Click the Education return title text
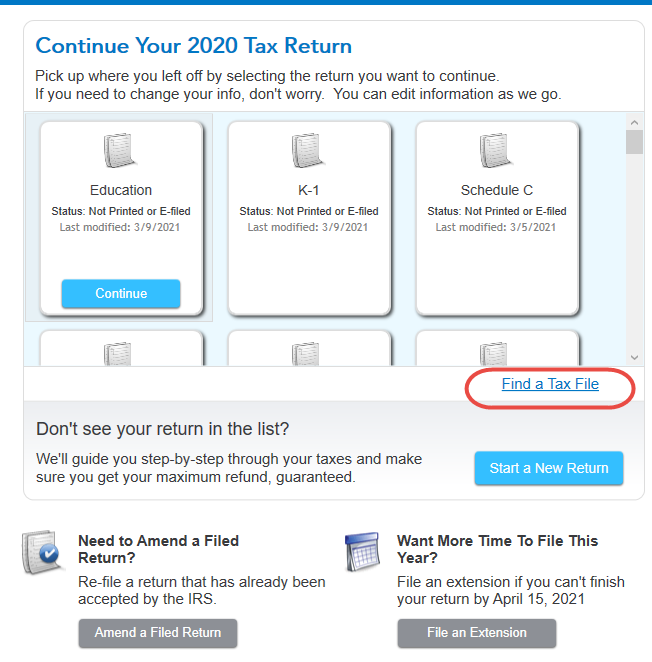Image resolution: width=652 pixels, height=662 pixels. click(121, 190)
